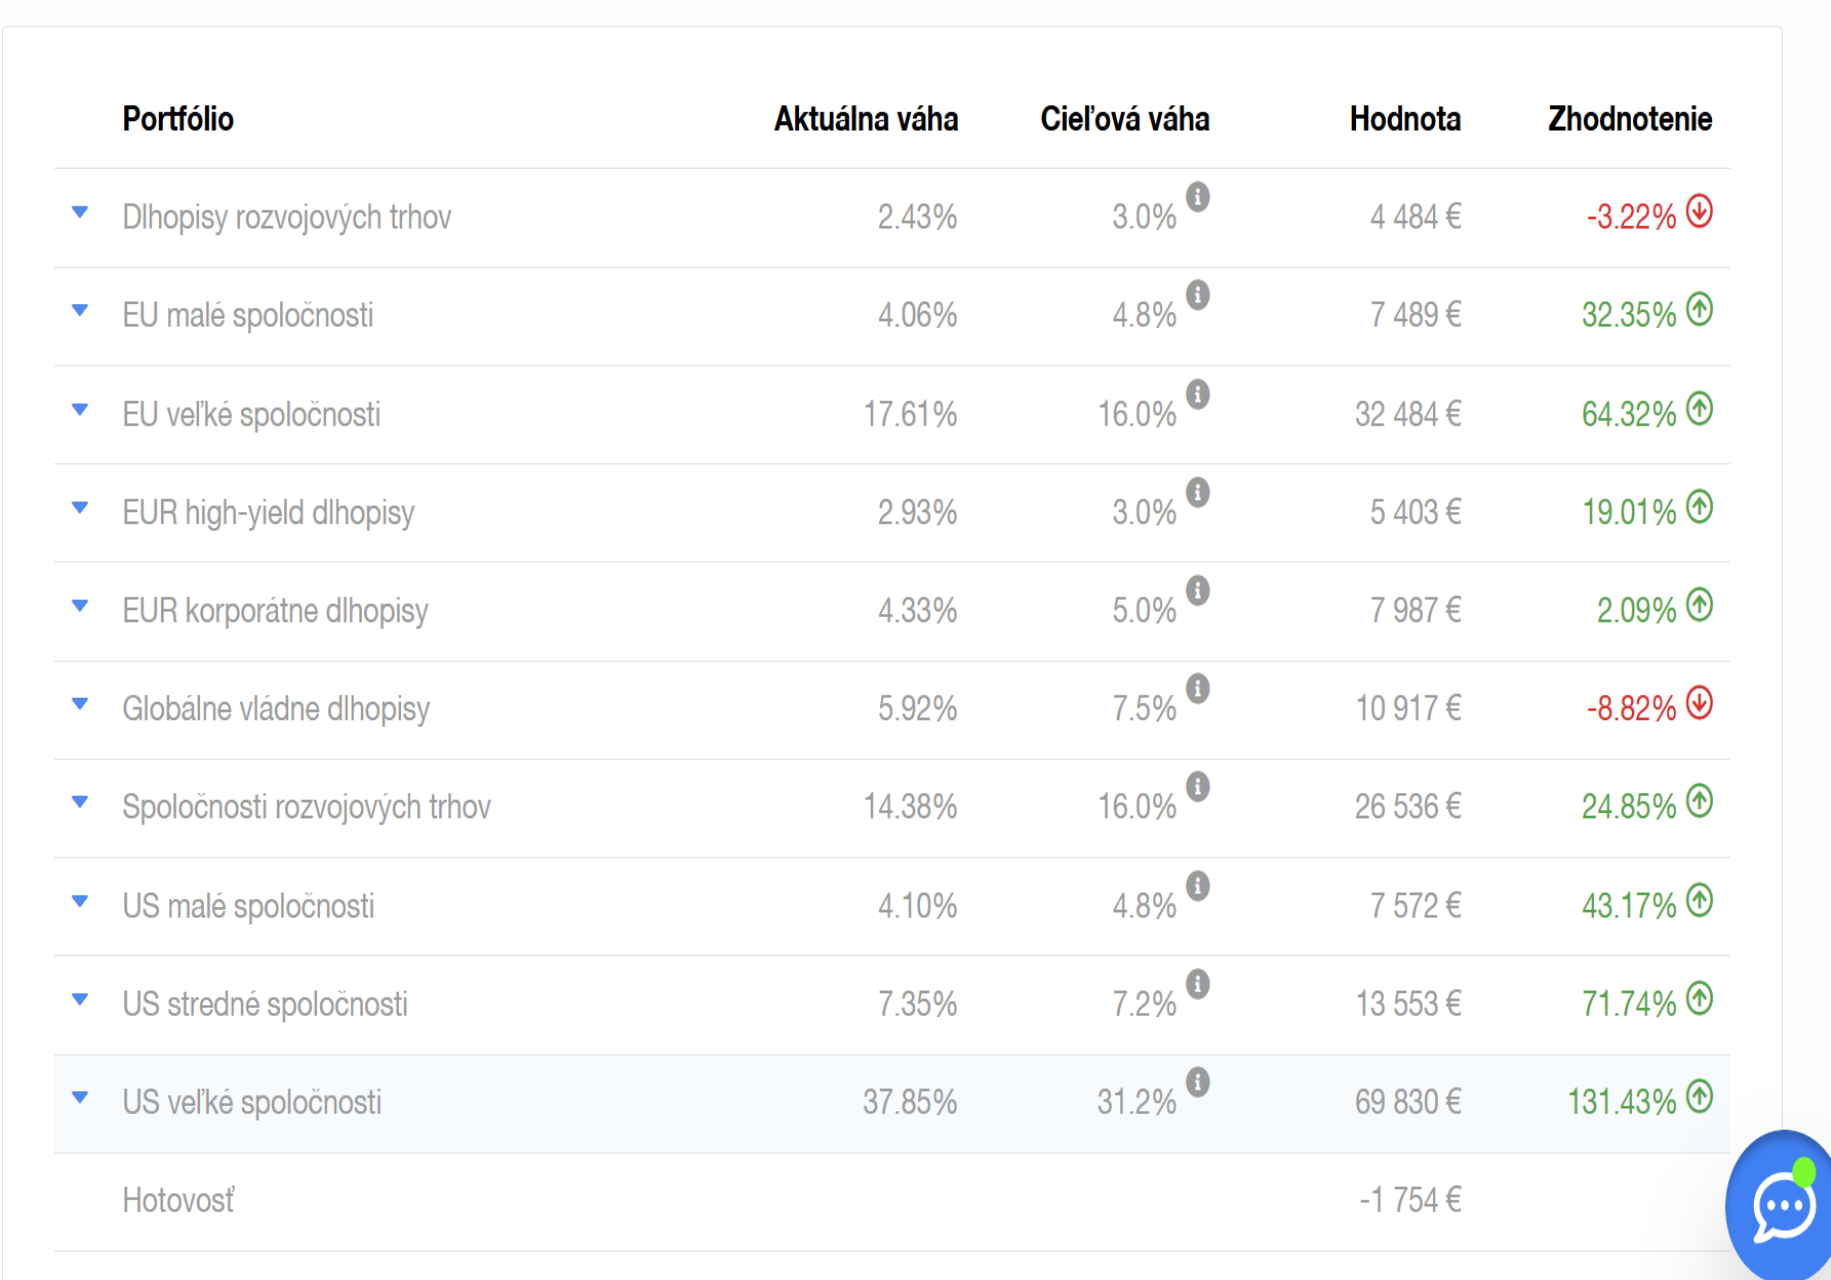
Task: Expand the Dlhopisy rozvojových trhov row
Action: [80, 213]
